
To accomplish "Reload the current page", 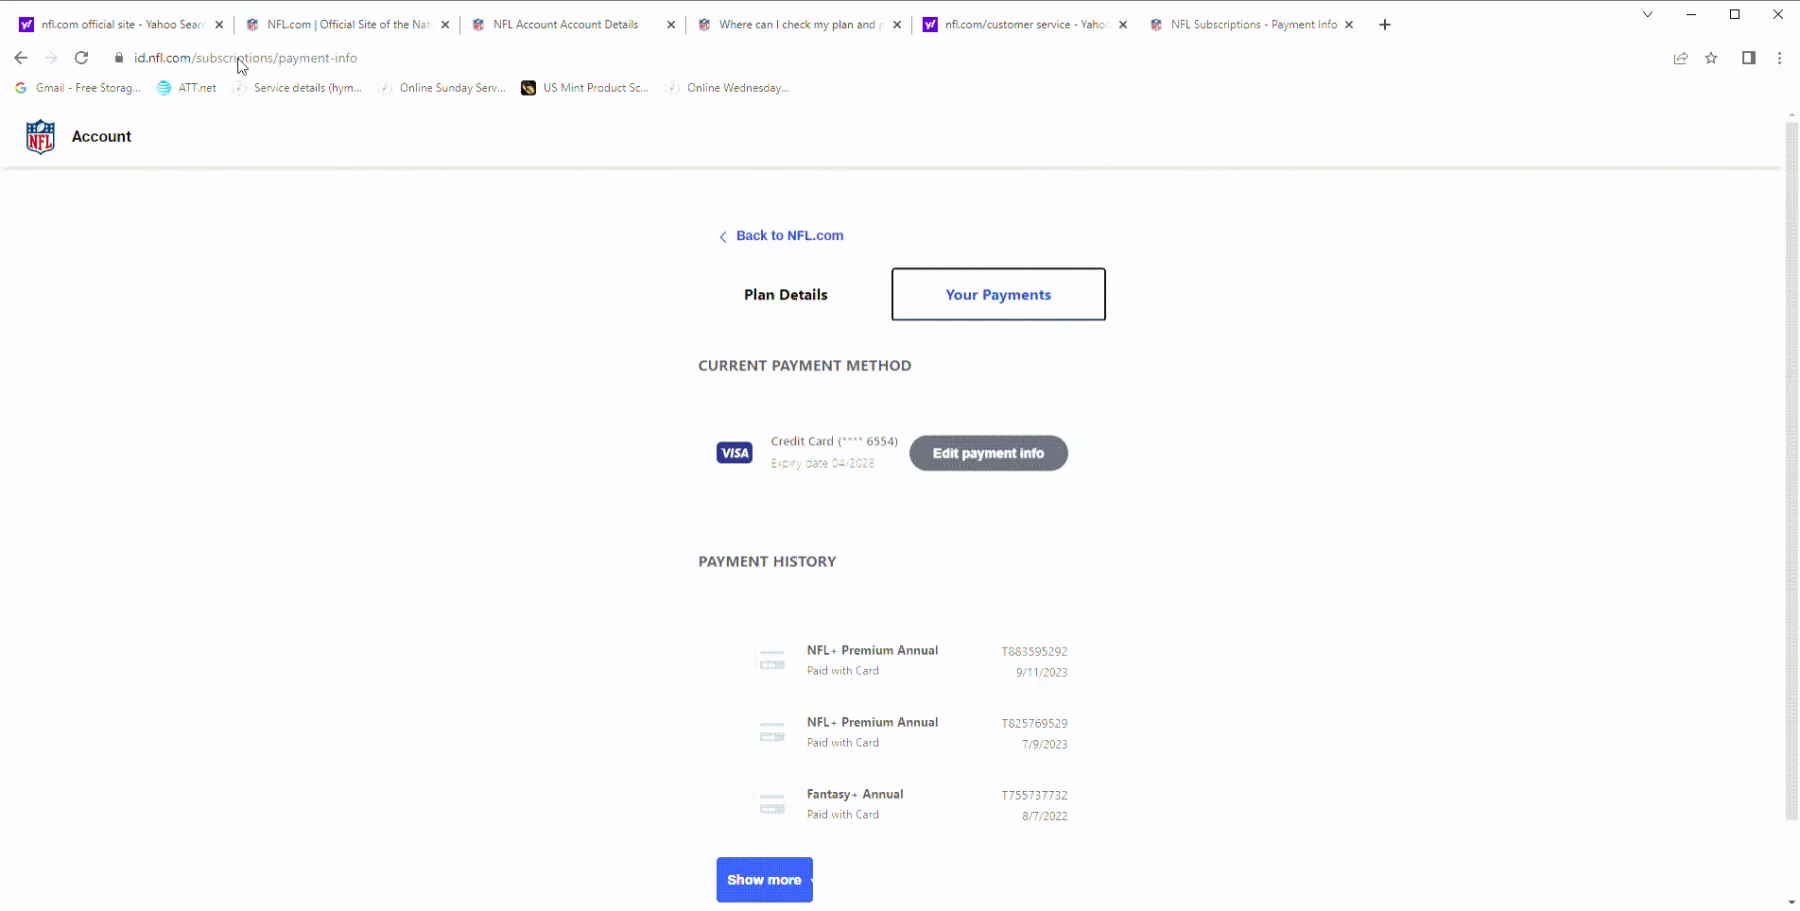I will 82,58.
